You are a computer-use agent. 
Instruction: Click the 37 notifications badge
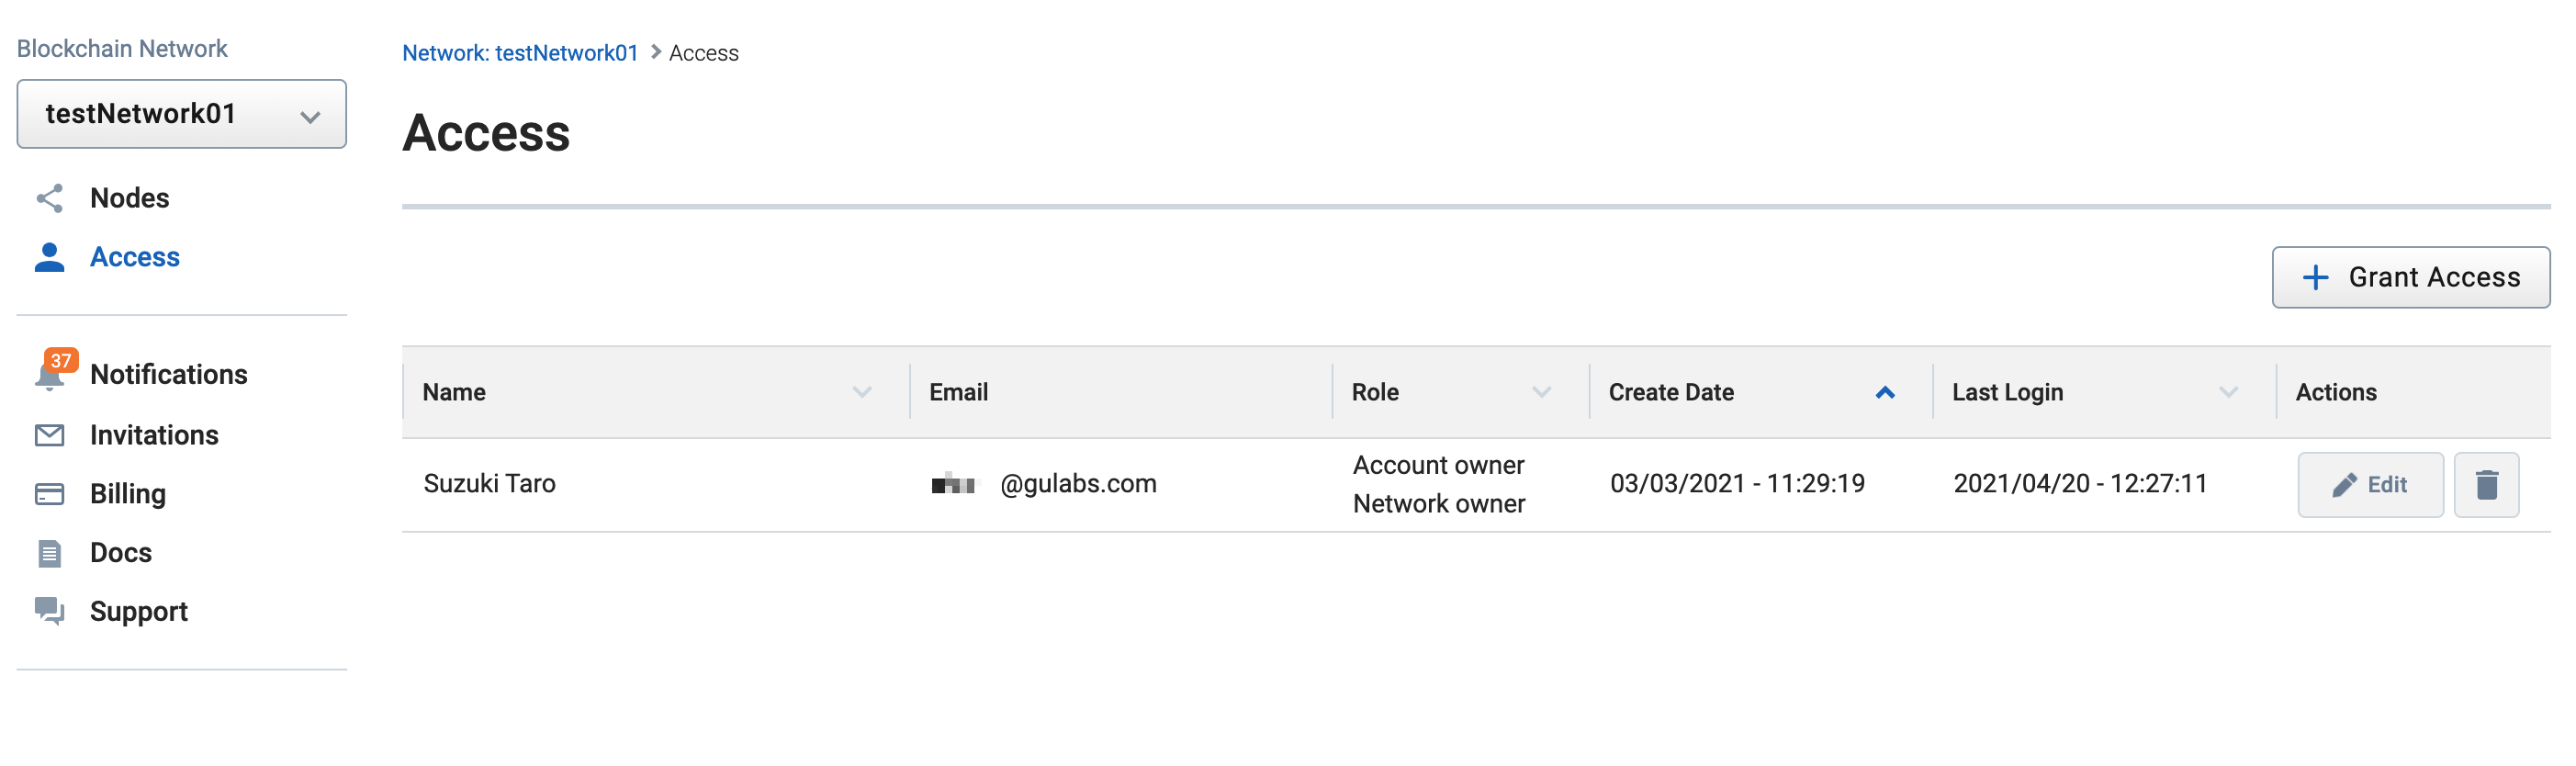[x=61, y=360]
